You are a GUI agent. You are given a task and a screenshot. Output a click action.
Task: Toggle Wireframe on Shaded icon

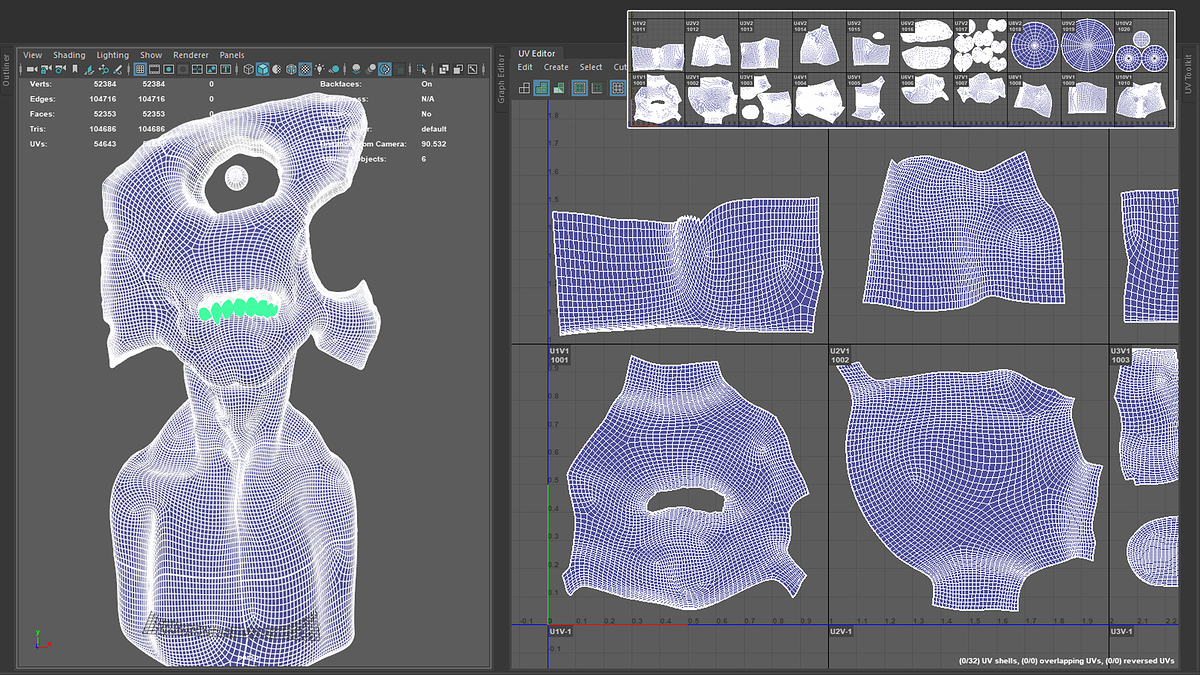tap(291, 69)
